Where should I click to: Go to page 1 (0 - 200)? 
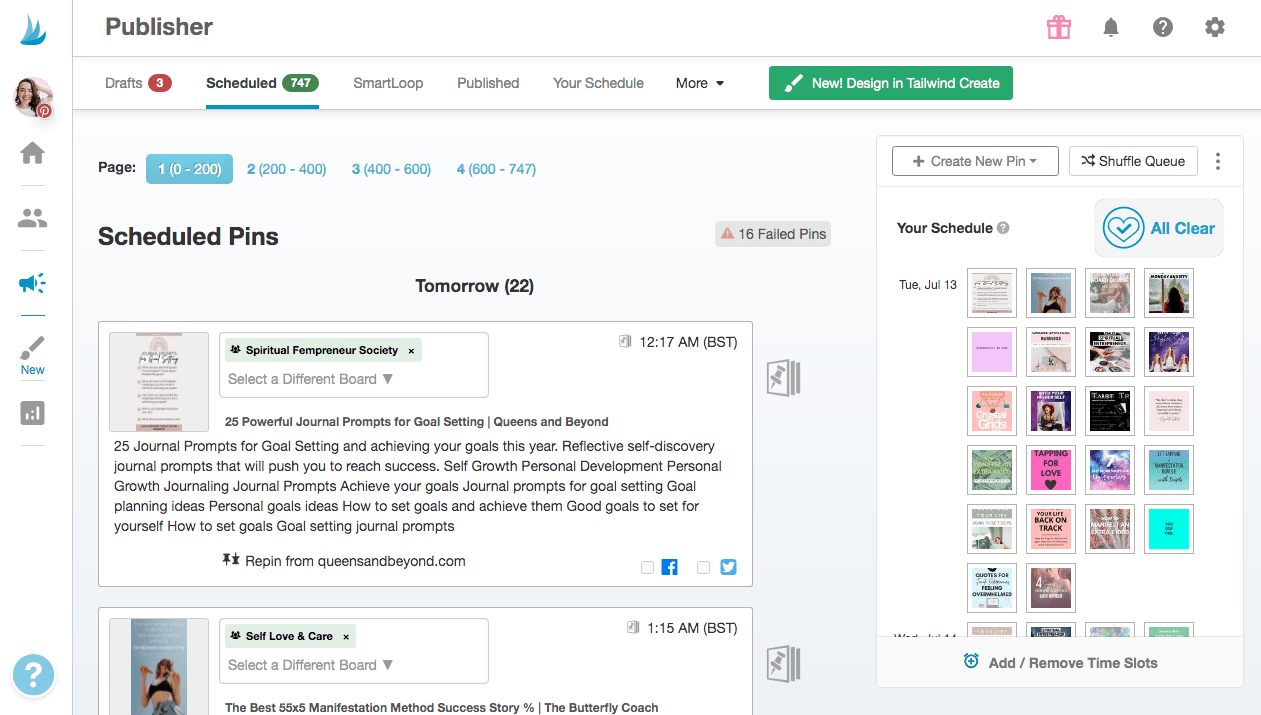pos(190,169)
